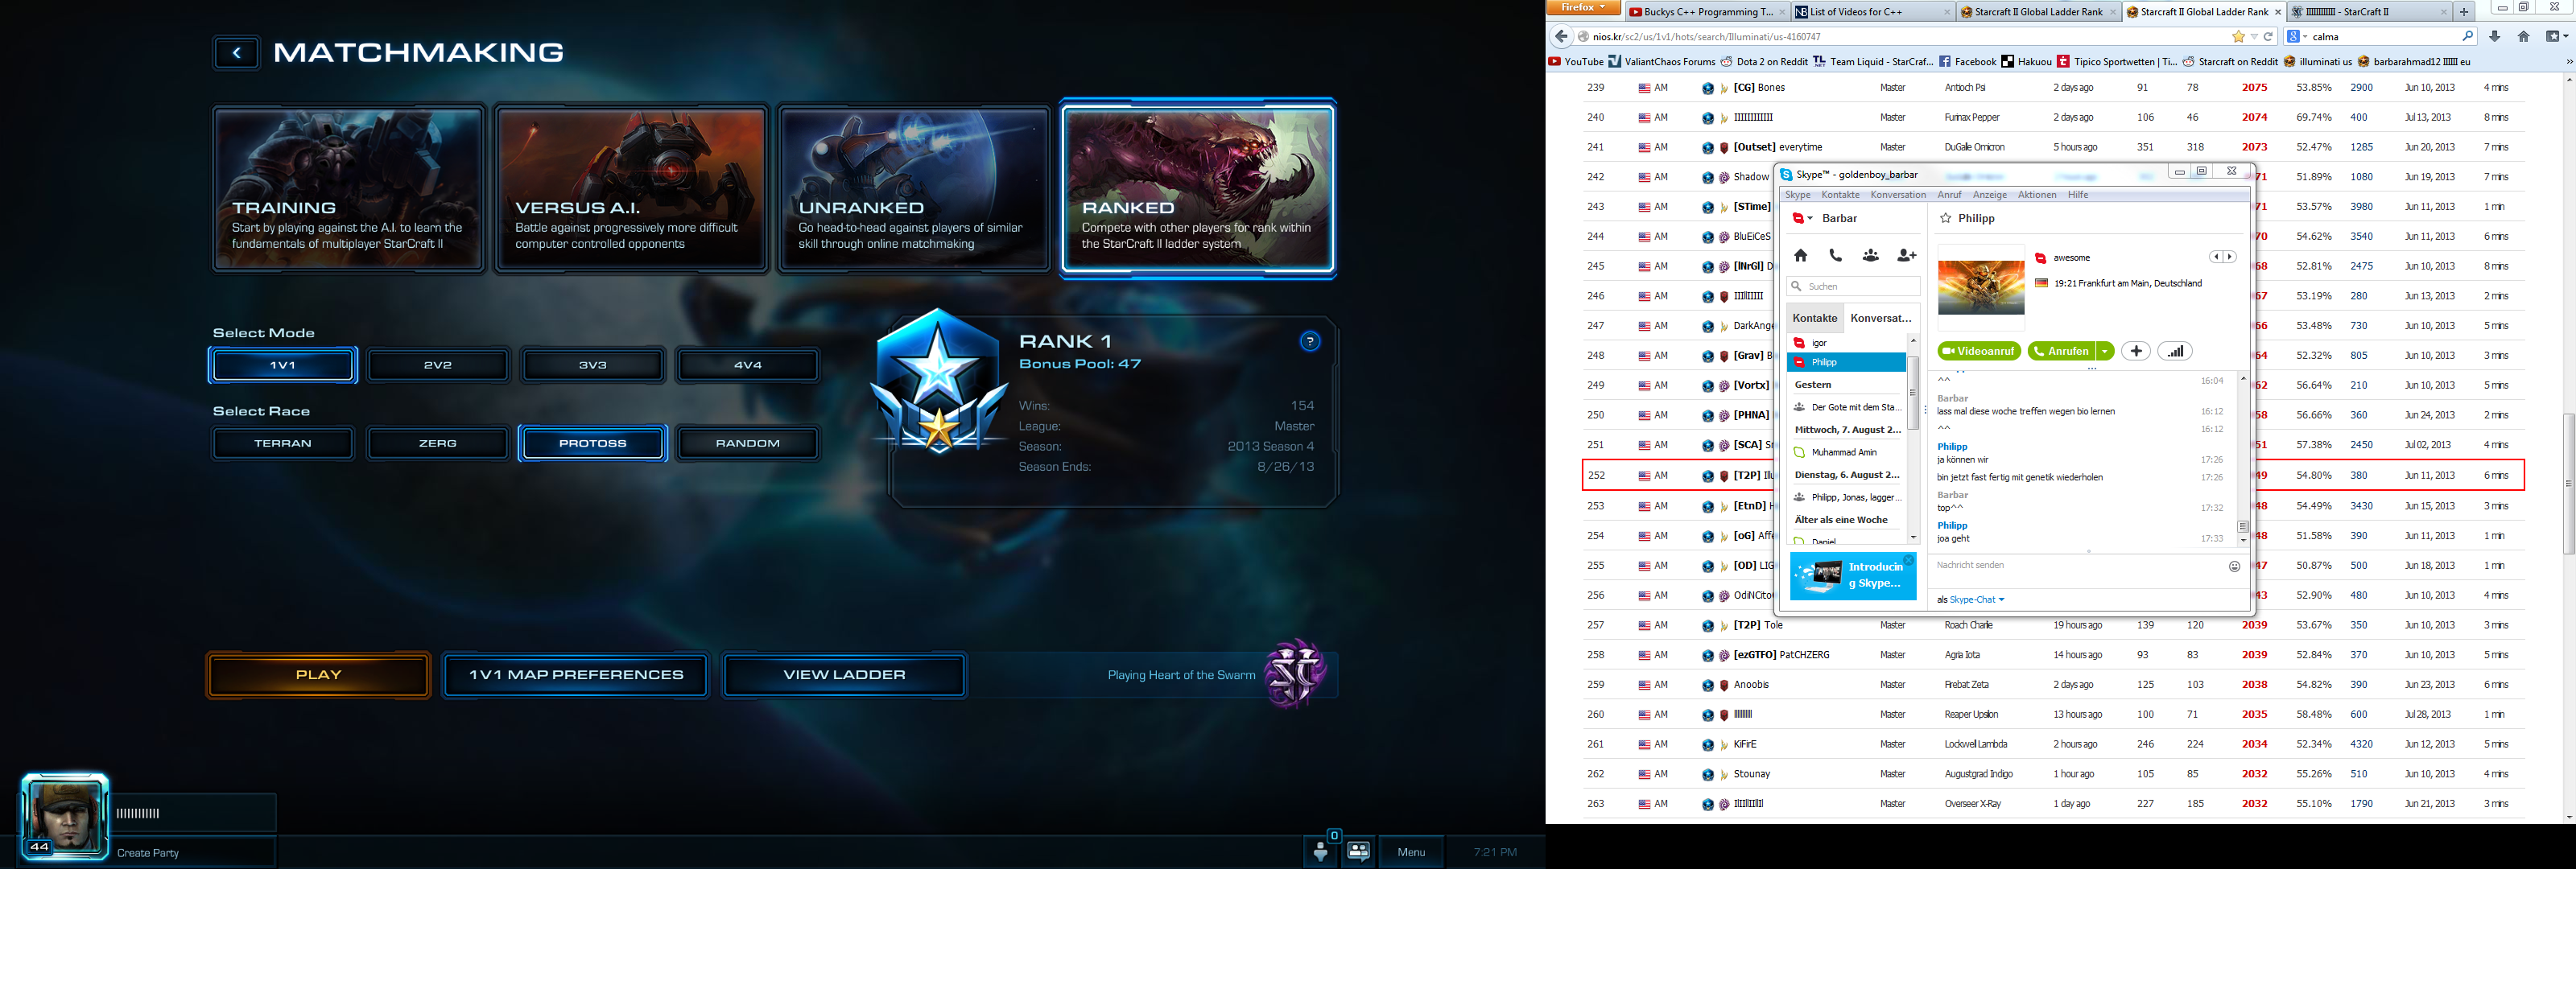Switch to the Kontakte tab
Viewport: 2576px width, 997px height.
point(1814,318)
